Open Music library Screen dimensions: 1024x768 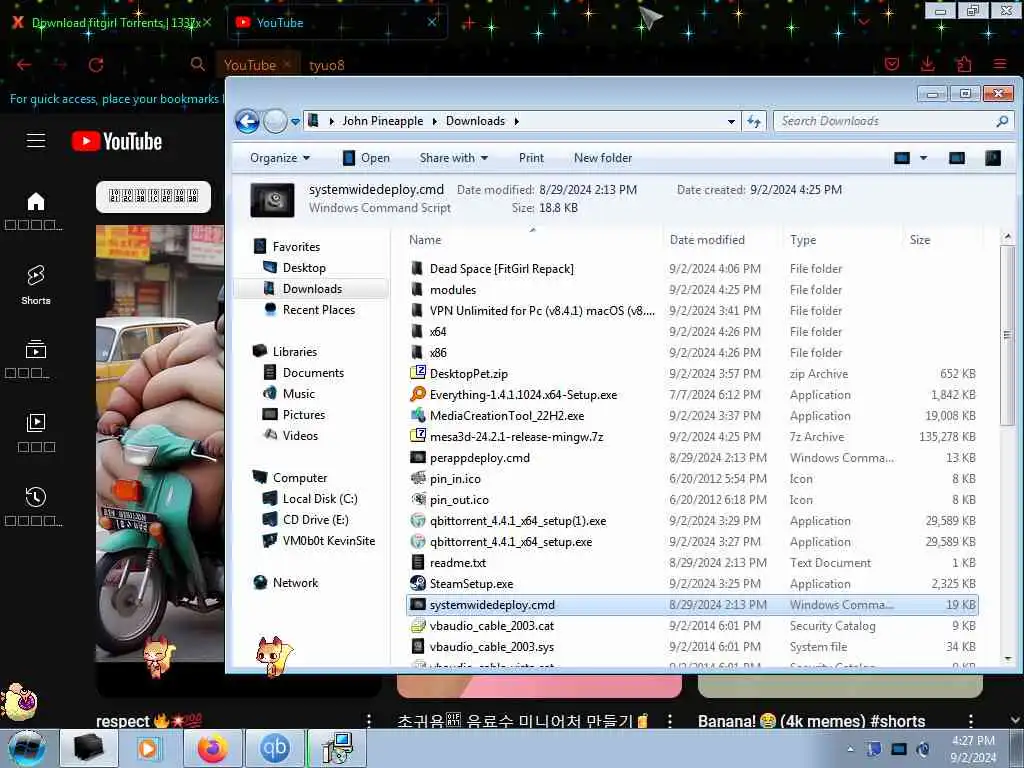[x=298, y=393]
